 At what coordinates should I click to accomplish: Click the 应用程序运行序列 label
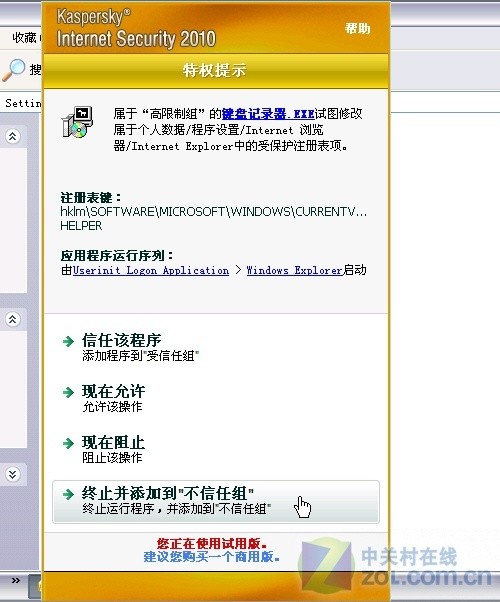coord(117,256)
